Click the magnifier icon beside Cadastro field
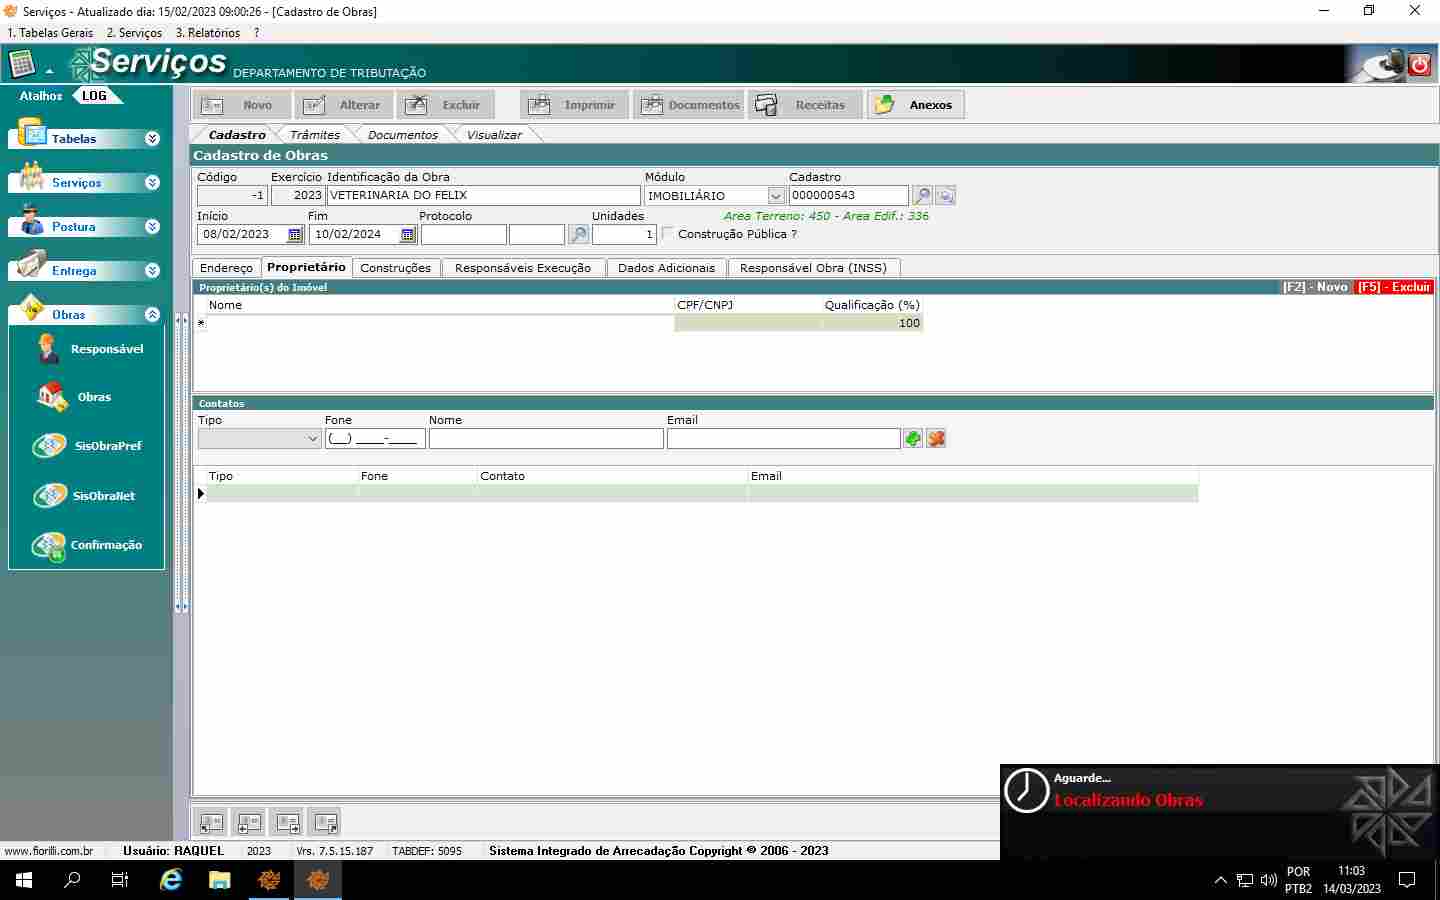Image resolution: width=1440 pixels, height=900 pixels. 922,196
